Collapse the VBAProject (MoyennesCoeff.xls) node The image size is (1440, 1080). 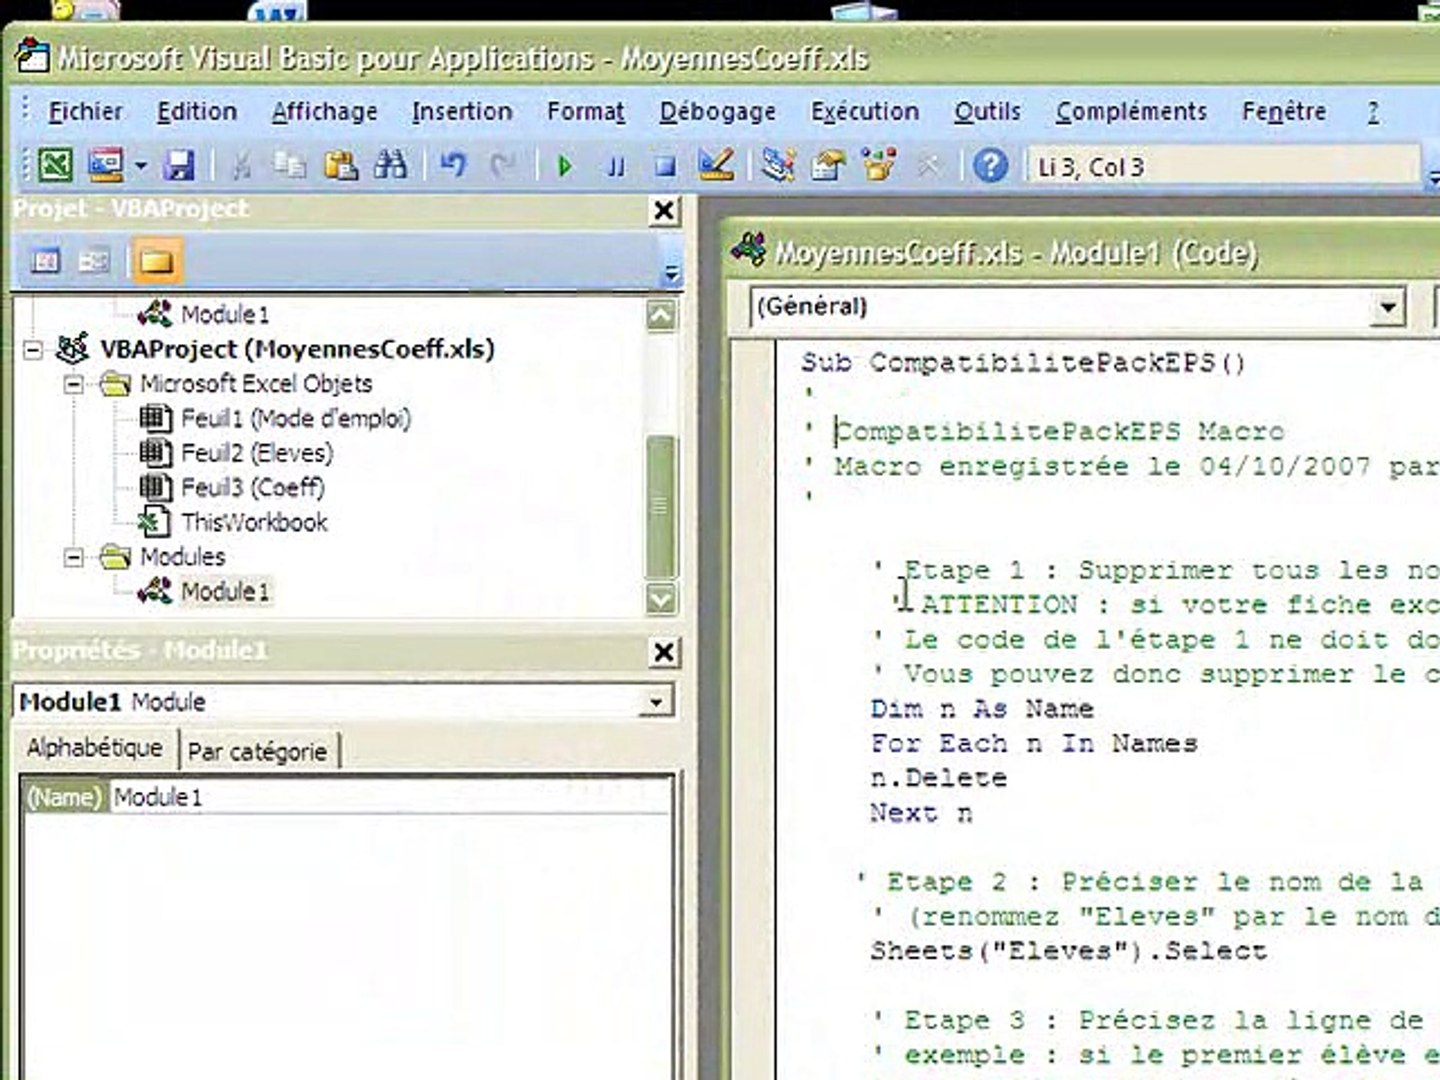[x=34, y=350]
